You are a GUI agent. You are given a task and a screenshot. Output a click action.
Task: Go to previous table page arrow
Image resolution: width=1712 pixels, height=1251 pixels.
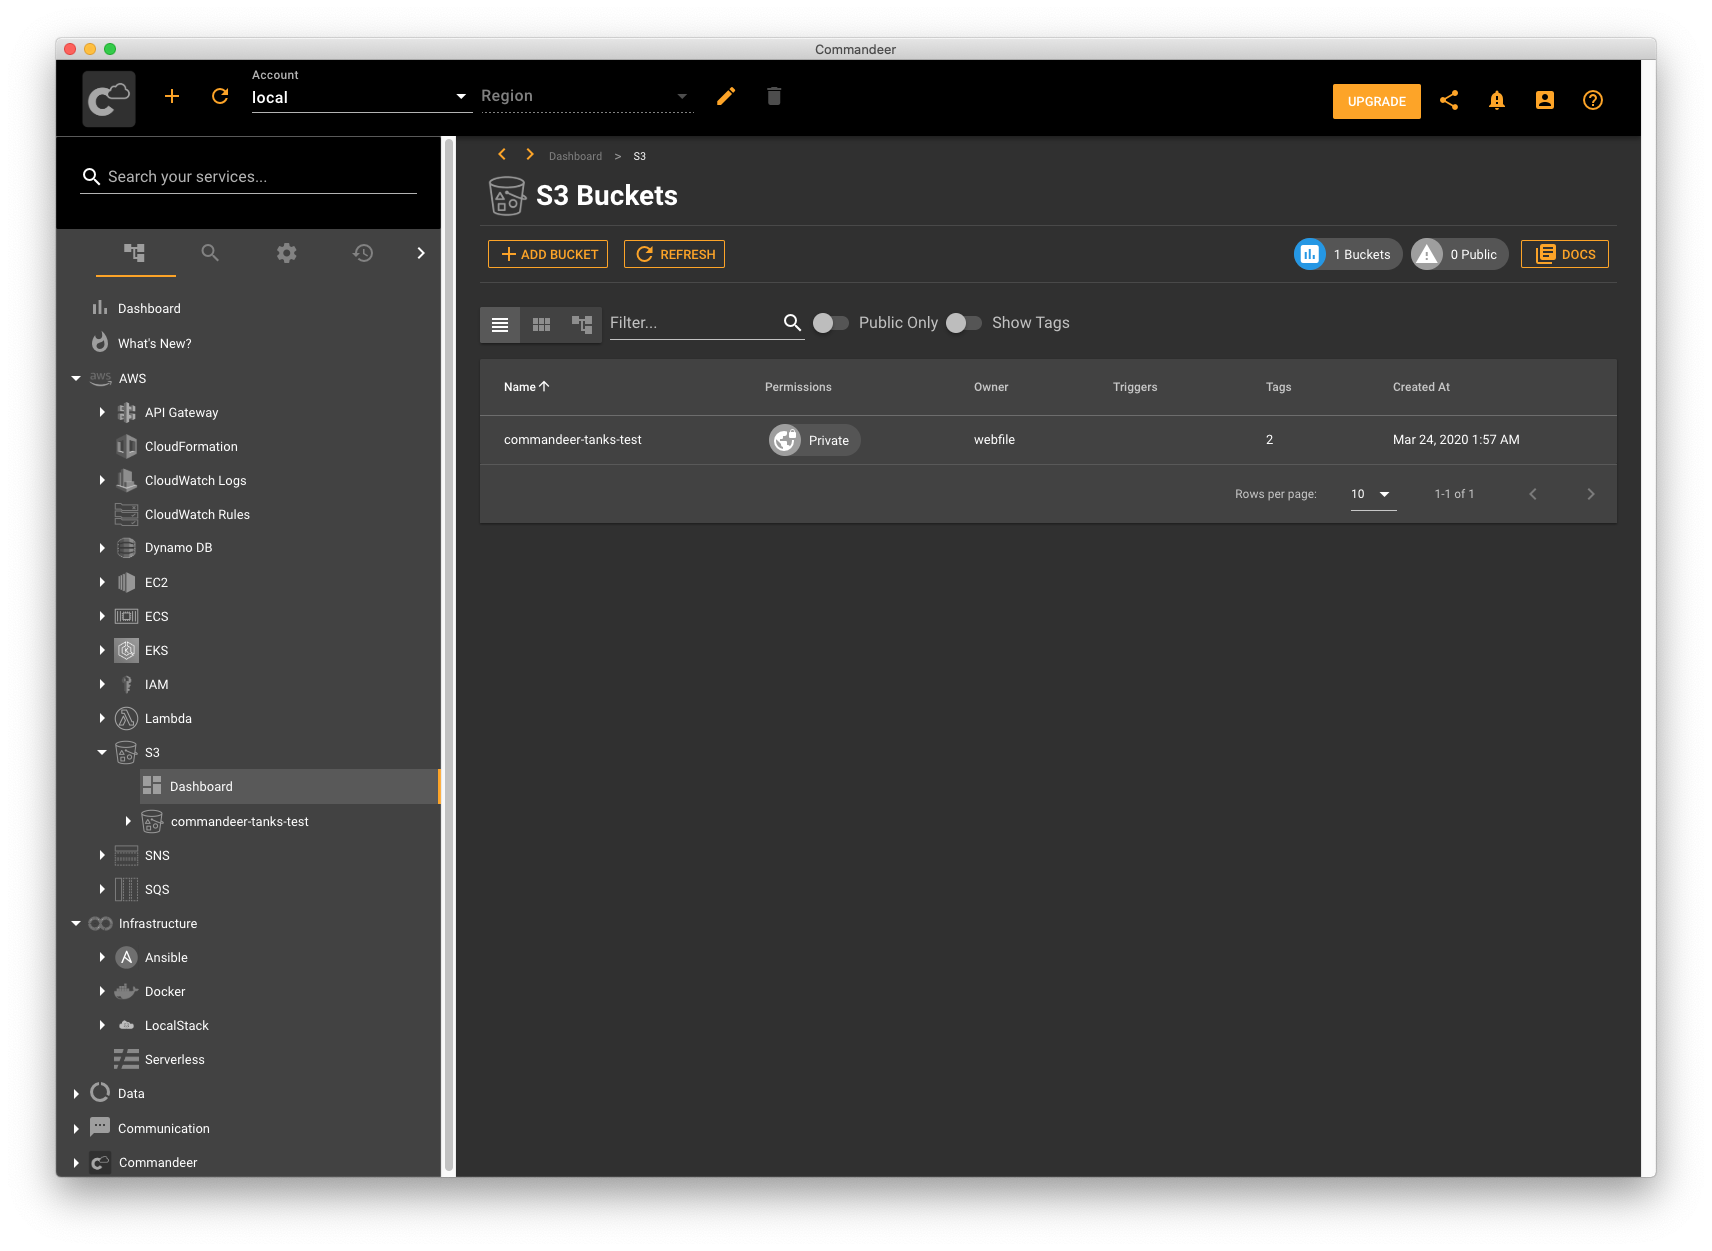point(1533,494)
